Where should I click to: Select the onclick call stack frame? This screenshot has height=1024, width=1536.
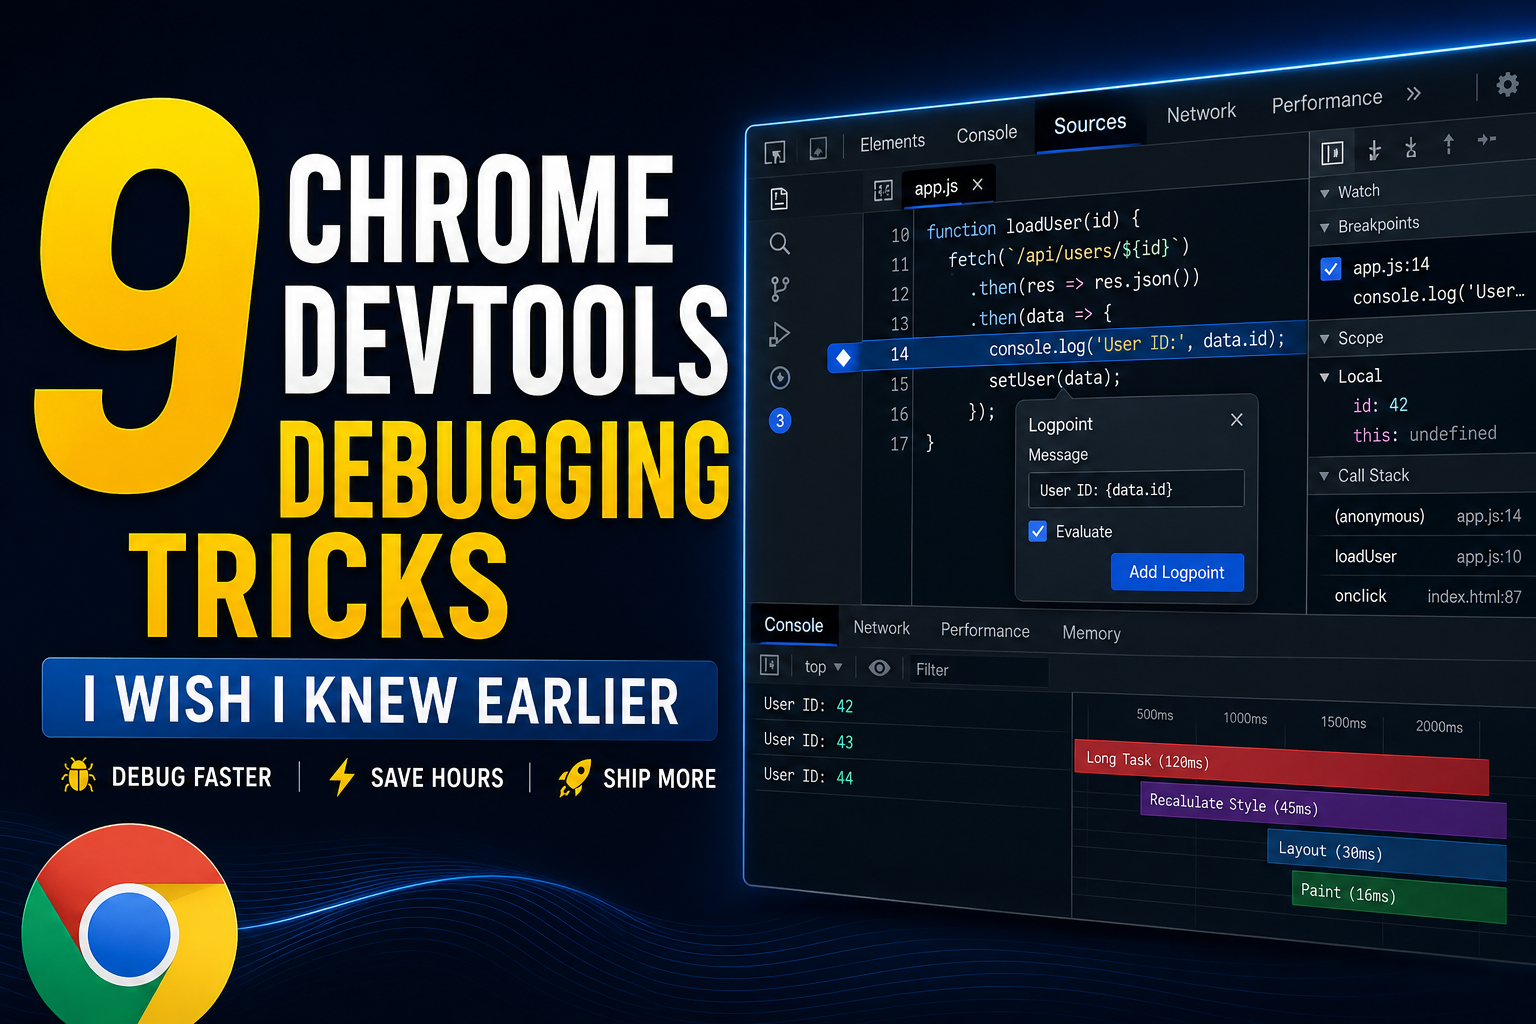tap(1360, 596)
